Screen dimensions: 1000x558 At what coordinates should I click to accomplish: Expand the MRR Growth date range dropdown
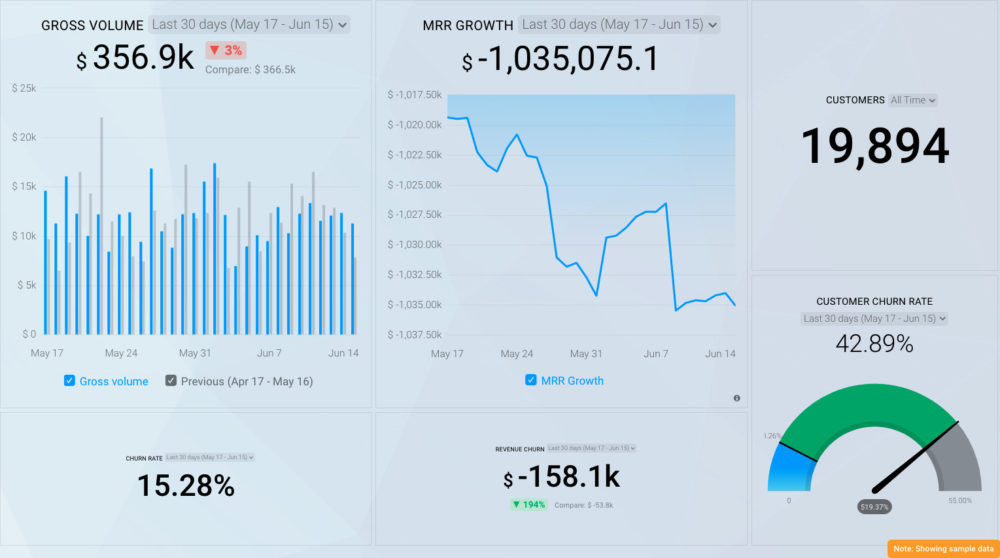(x=620, y=25)
